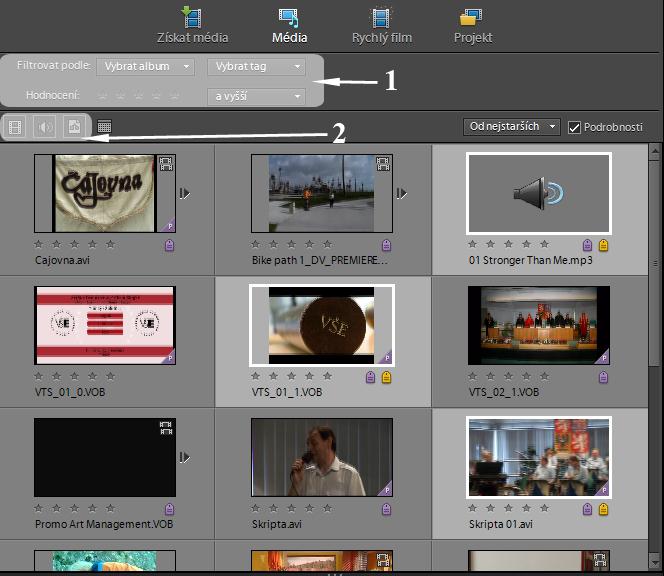Click yellow tag icon under 01 Stronger Than Me.mp3
Image resolution: width=664 pixels, height=576 pixels.
603,245
